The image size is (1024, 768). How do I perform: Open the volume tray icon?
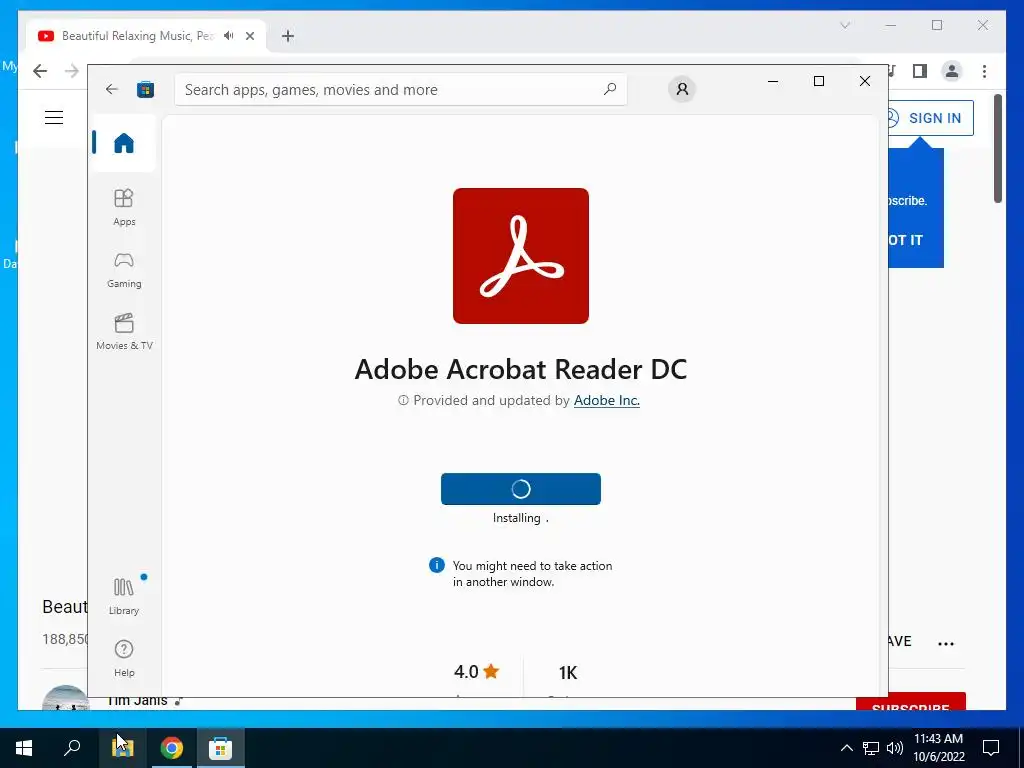[895, 748]
